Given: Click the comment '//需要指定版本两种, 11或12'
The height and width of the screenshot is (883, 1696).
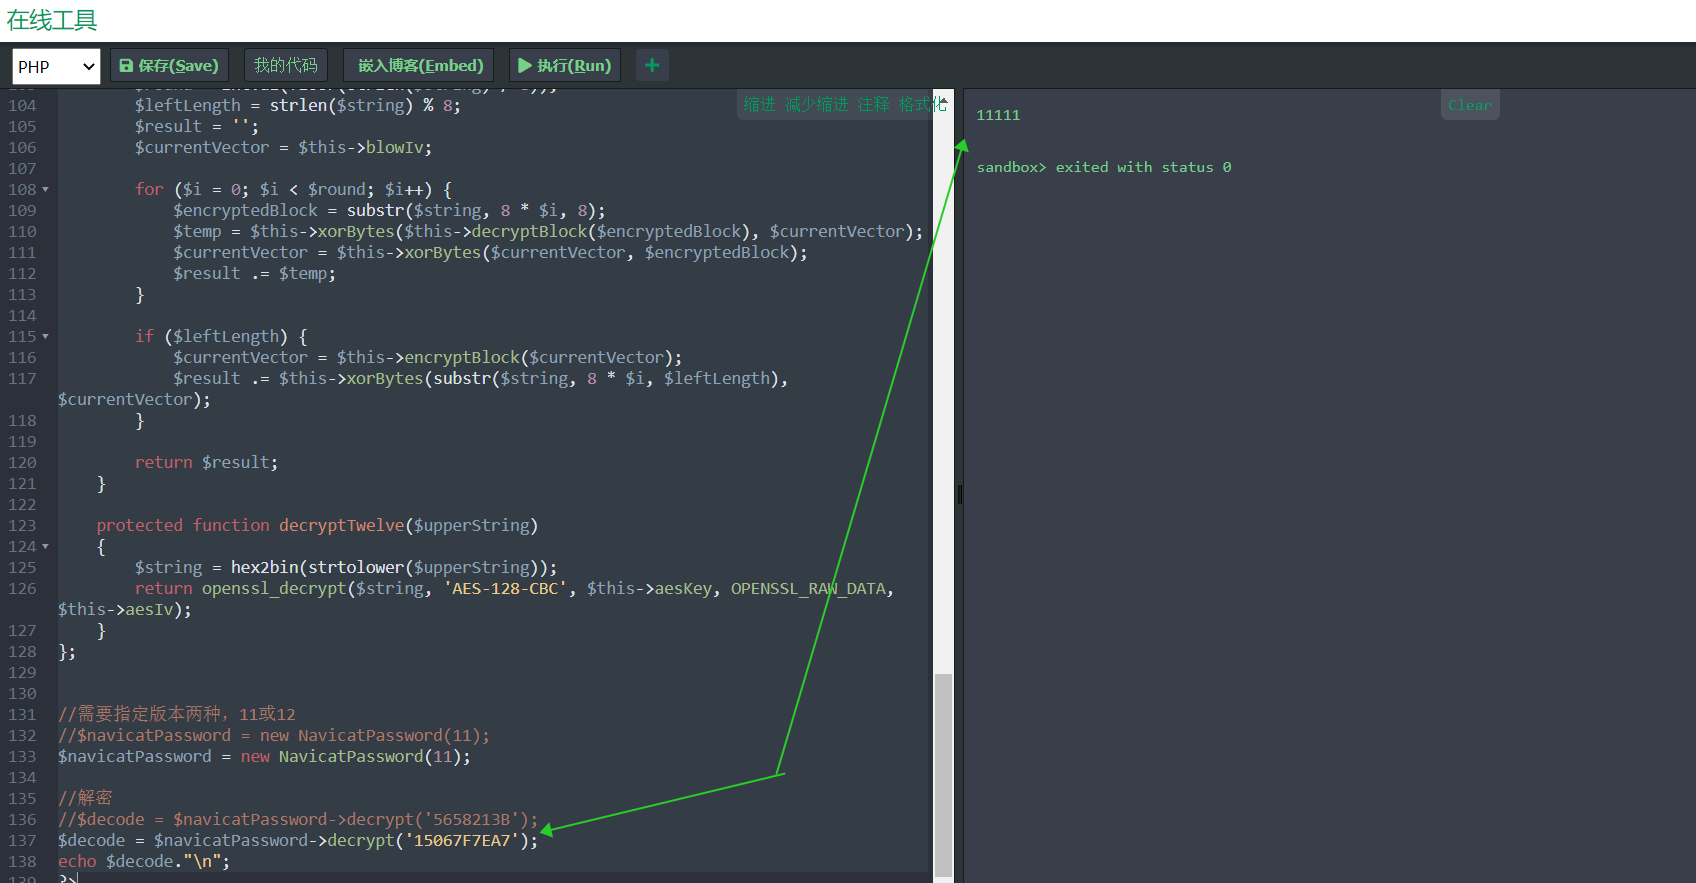Looking at the screenshot, I should pyautogui.click(x=177, y=714).
